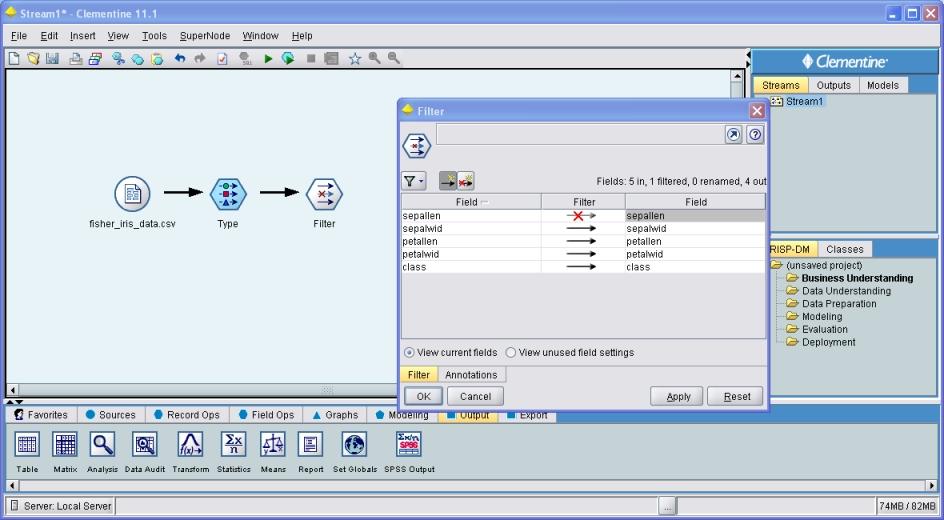Open the Annotations tab in Filter dialog
This screenshot has width=944, height=520.
tap(471, 375)
